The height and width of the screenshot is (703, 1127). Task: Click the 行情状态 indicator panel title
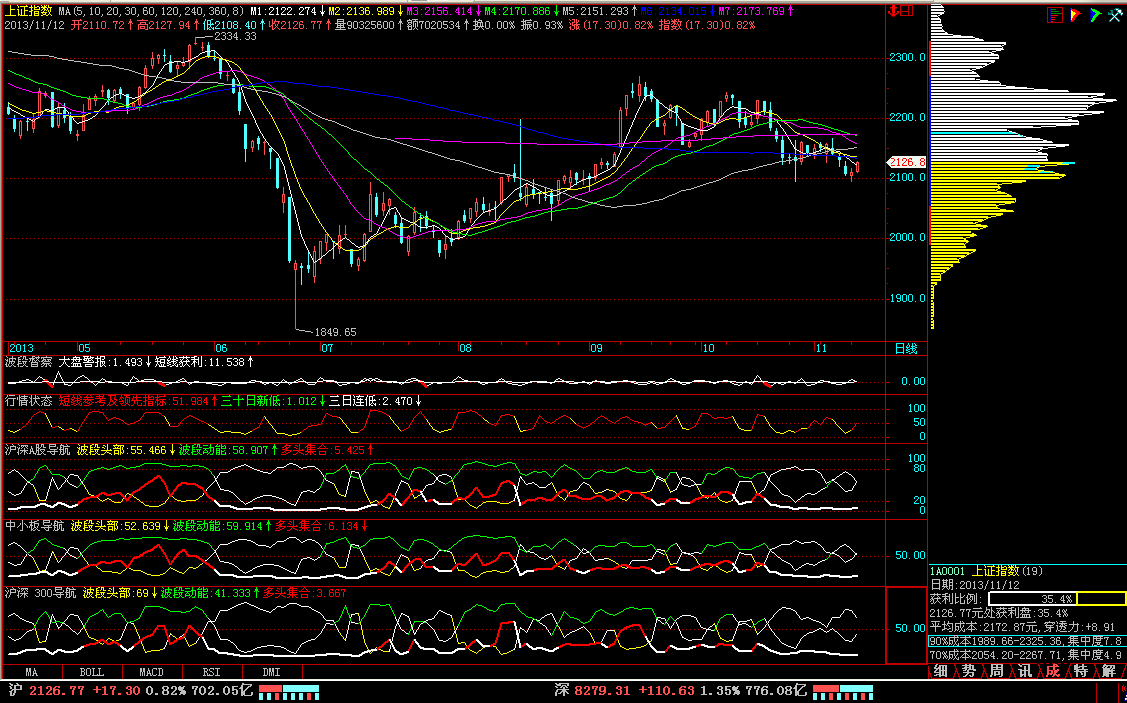click(28, 400)
